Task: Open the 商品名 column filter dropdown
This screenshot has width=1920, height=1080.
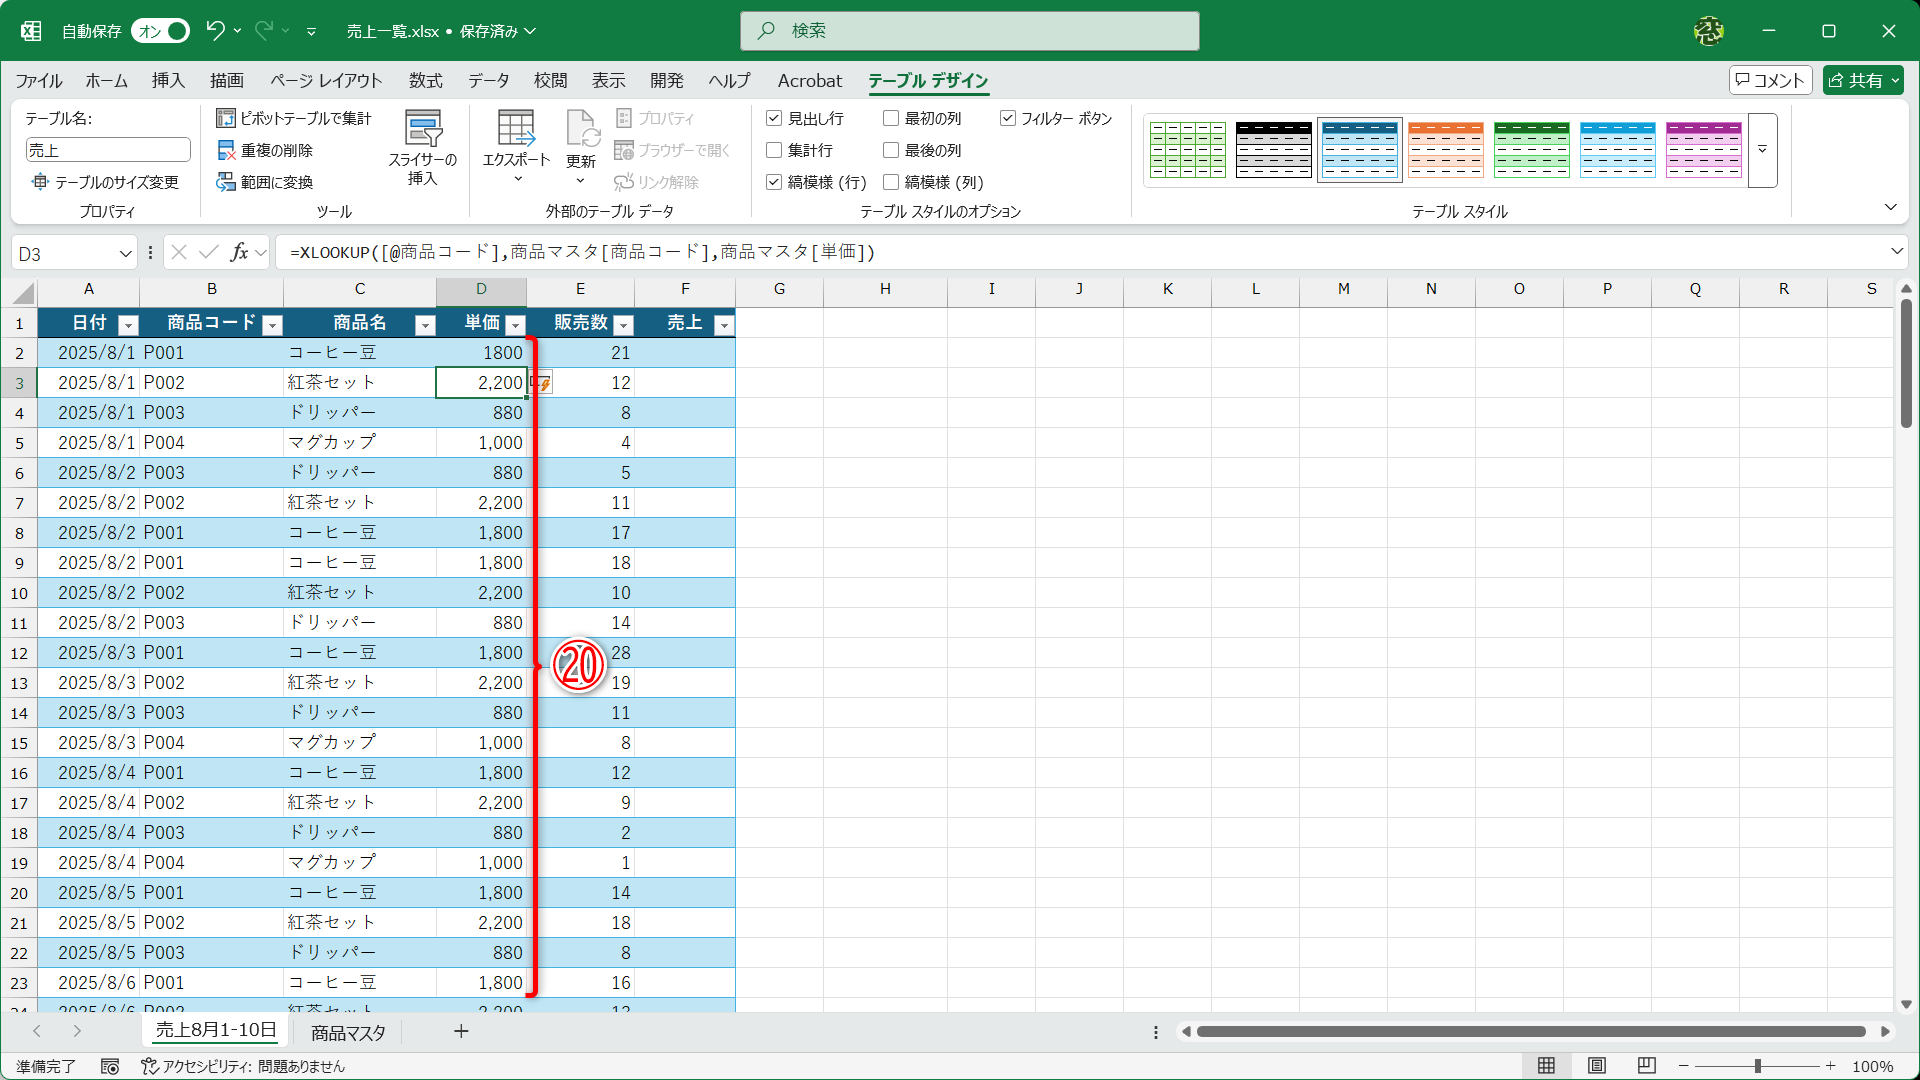Action: [425, 324]
